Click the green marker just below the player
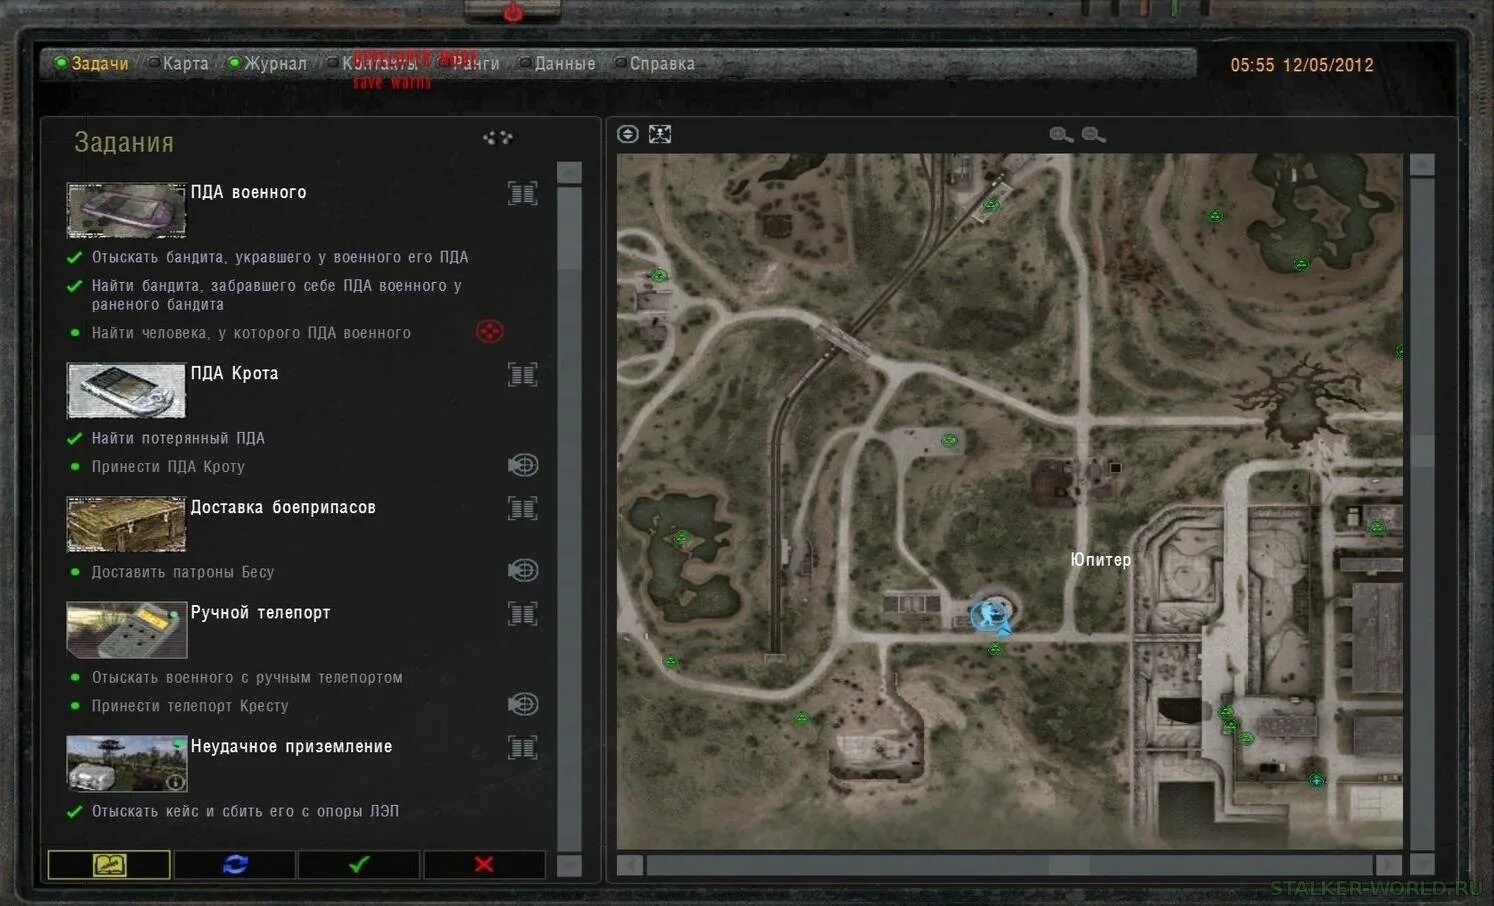This screenshot has height=906, width=1494. point(995,650)
